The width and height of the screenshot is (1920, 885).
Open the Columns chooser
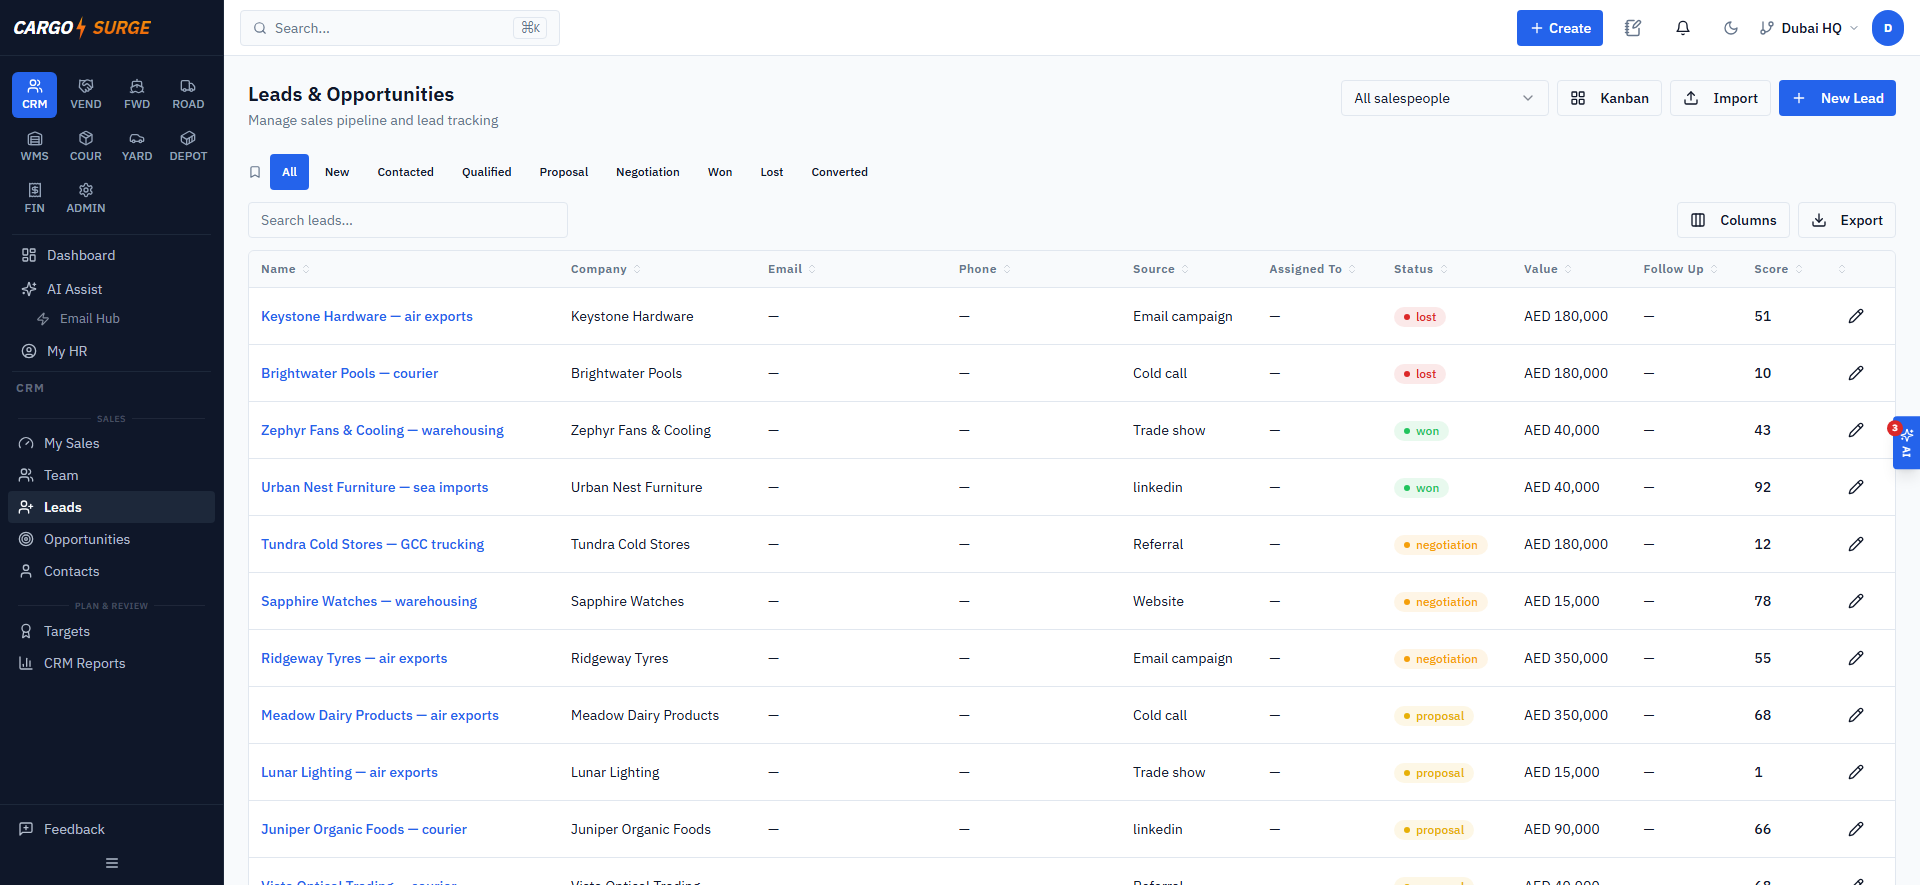click(1733, 220)
